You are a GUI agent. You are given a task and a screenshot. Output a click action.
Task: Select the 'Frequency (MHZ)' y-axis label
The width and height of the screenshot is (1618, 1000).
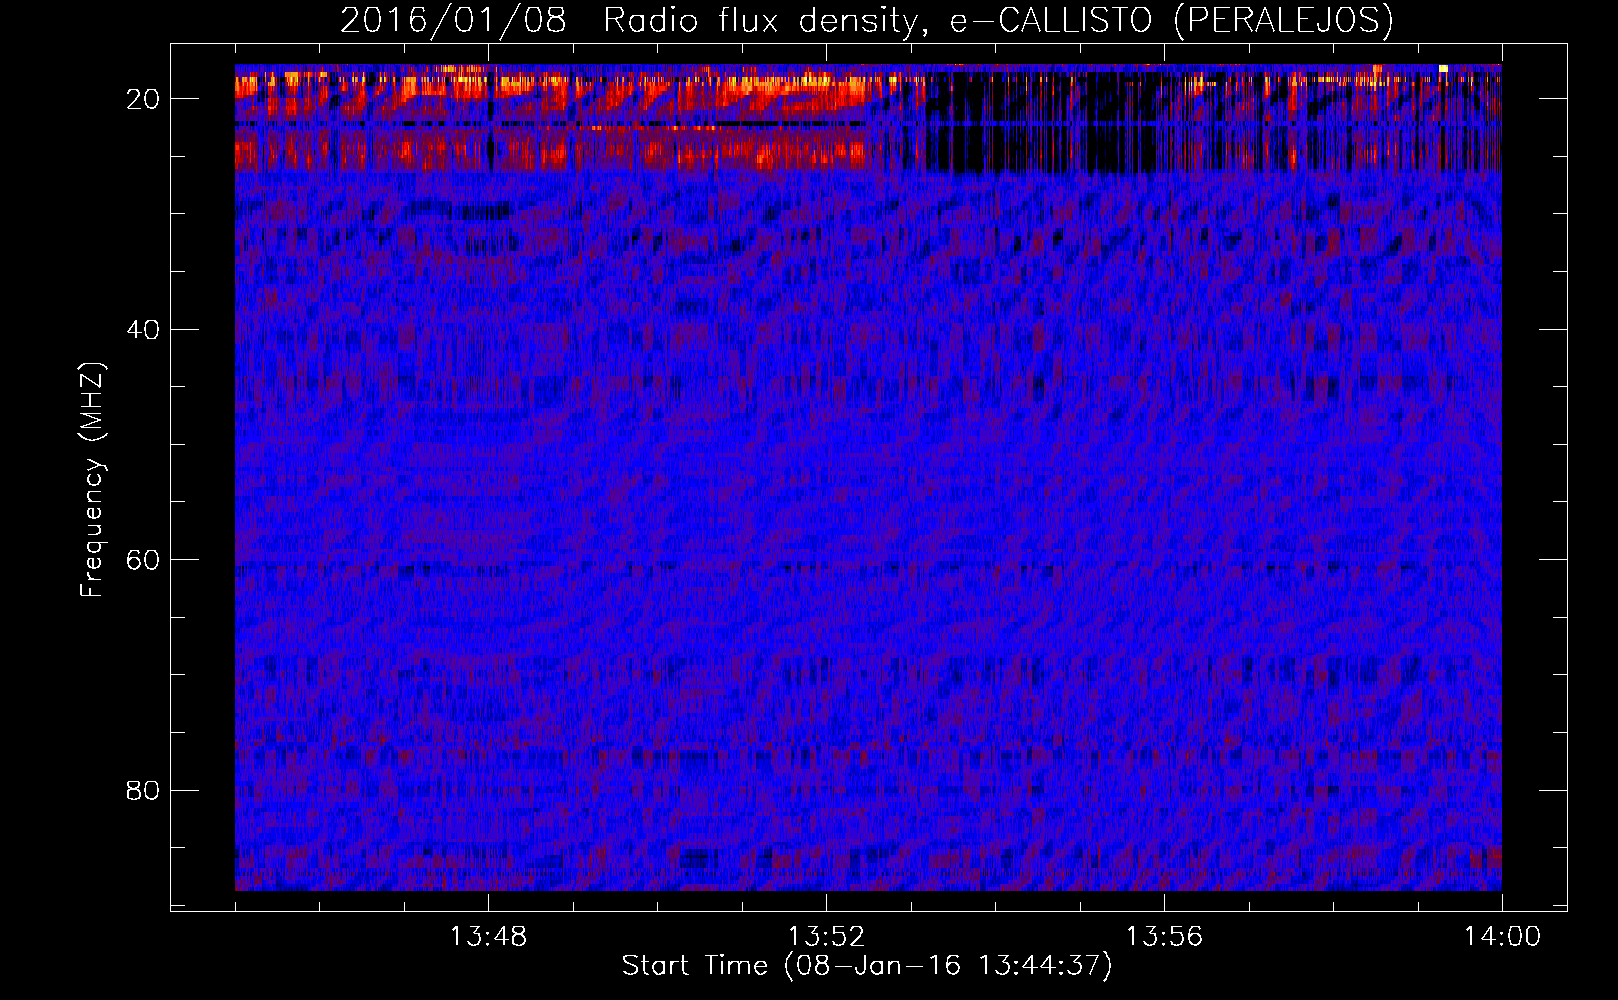tap(92, 480)
